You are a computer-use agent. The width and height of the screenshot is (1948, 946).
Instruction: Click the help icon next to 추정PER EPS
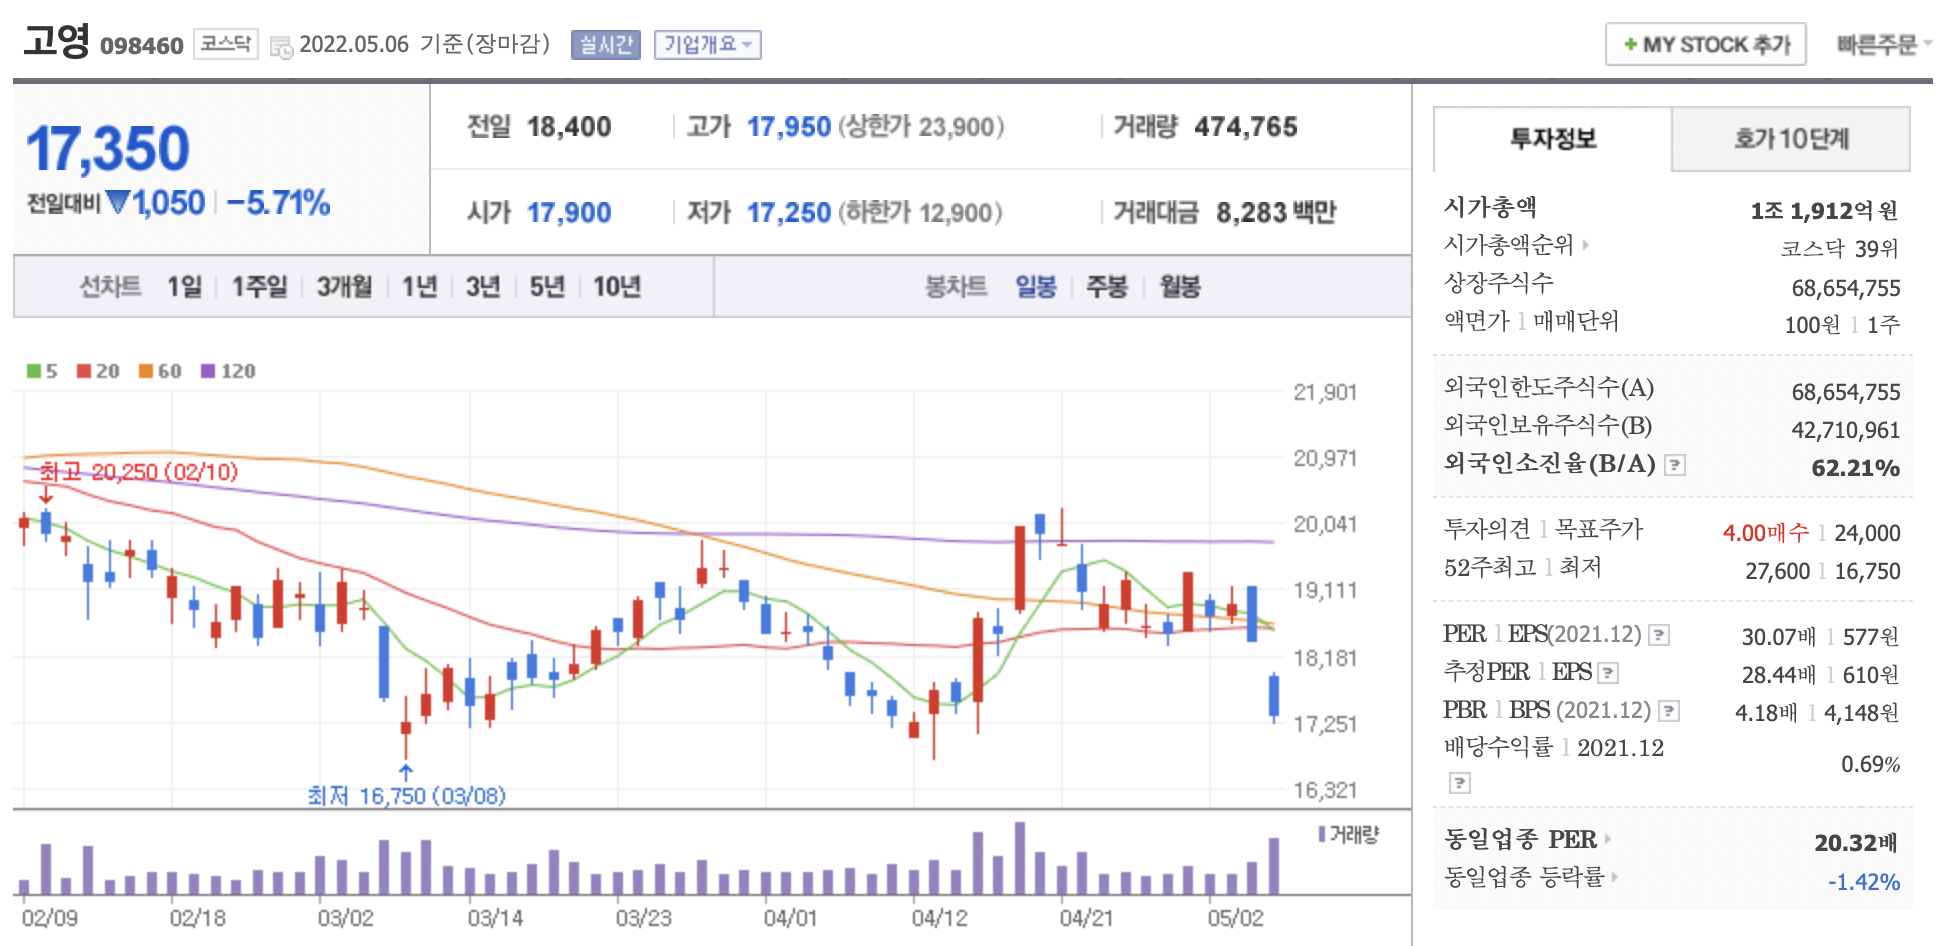point(1608,673)
